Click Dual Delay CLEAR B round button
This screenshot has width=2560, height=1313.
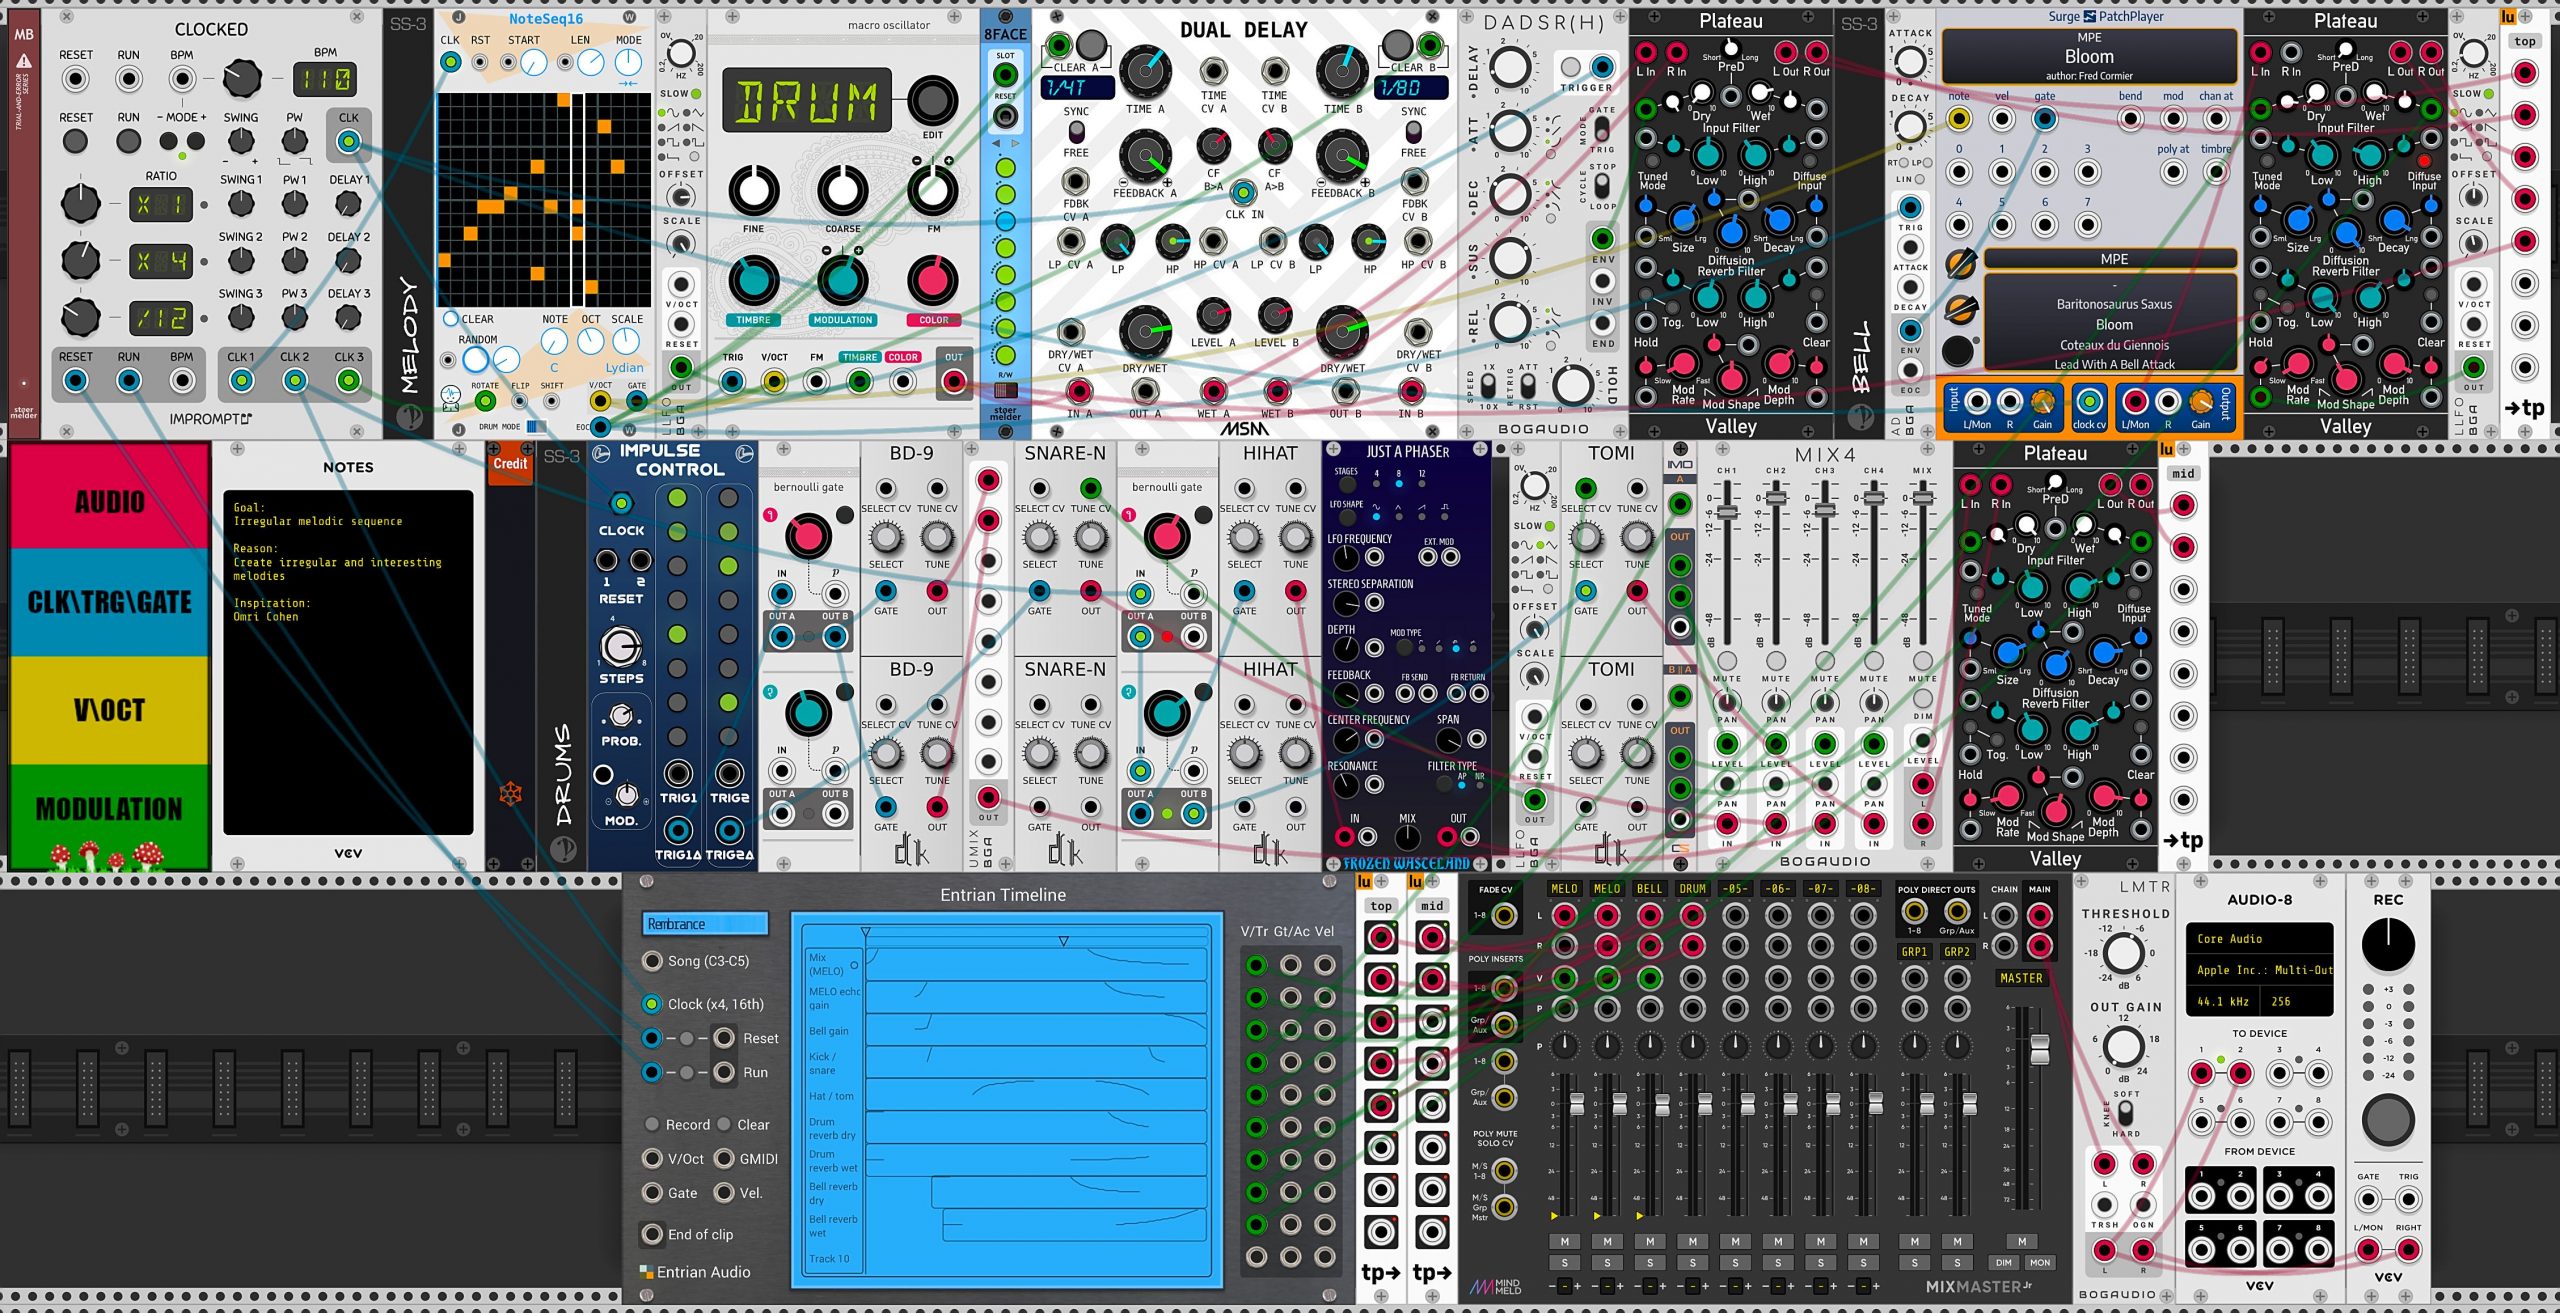(x=1397, y=45)
